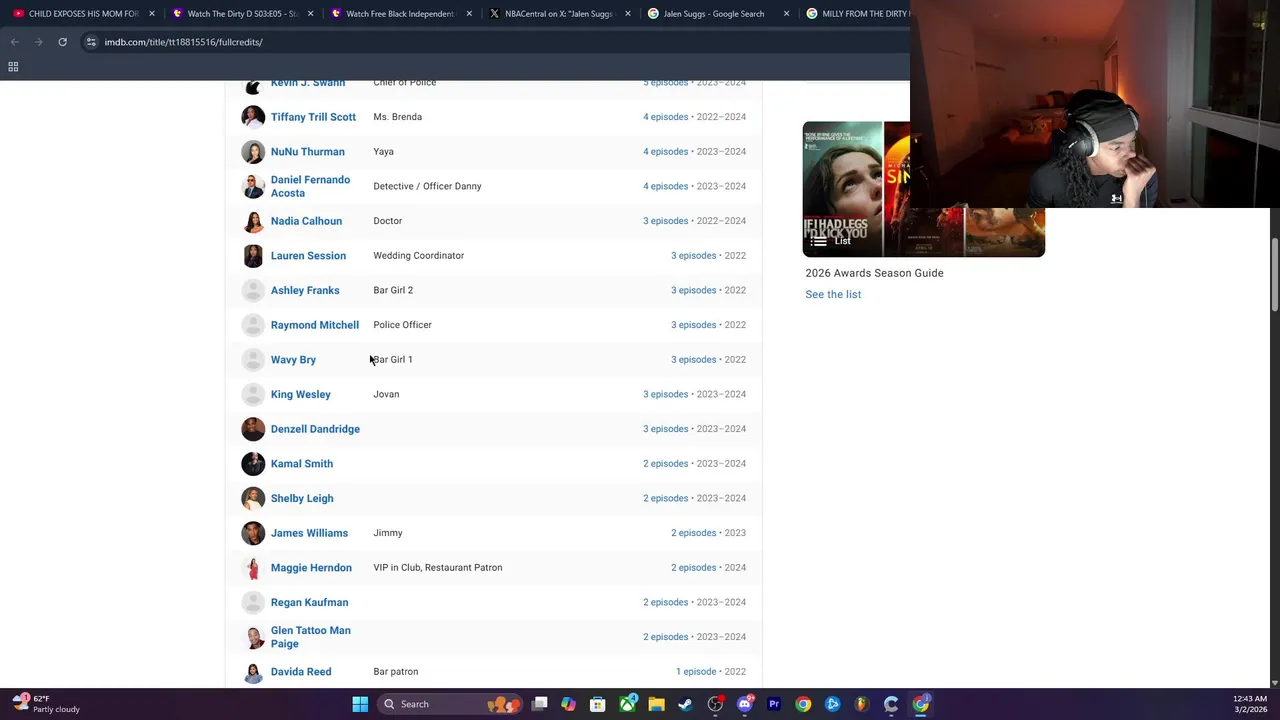Open Discord from taskbar

click(x=744, y=704)
